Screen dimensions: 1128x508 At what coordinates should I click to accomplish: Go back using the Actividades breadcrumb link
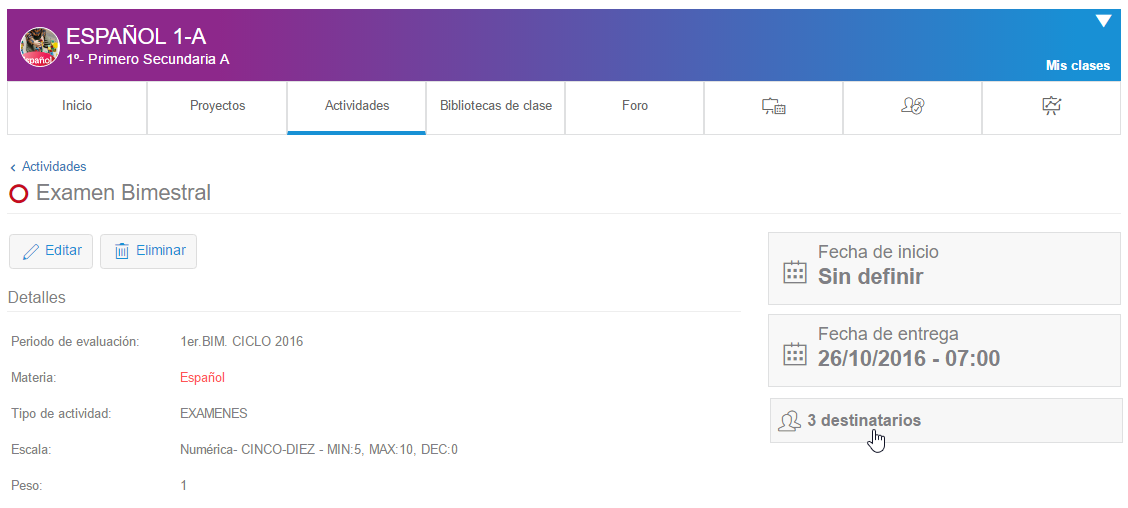[x=54, y=167]
